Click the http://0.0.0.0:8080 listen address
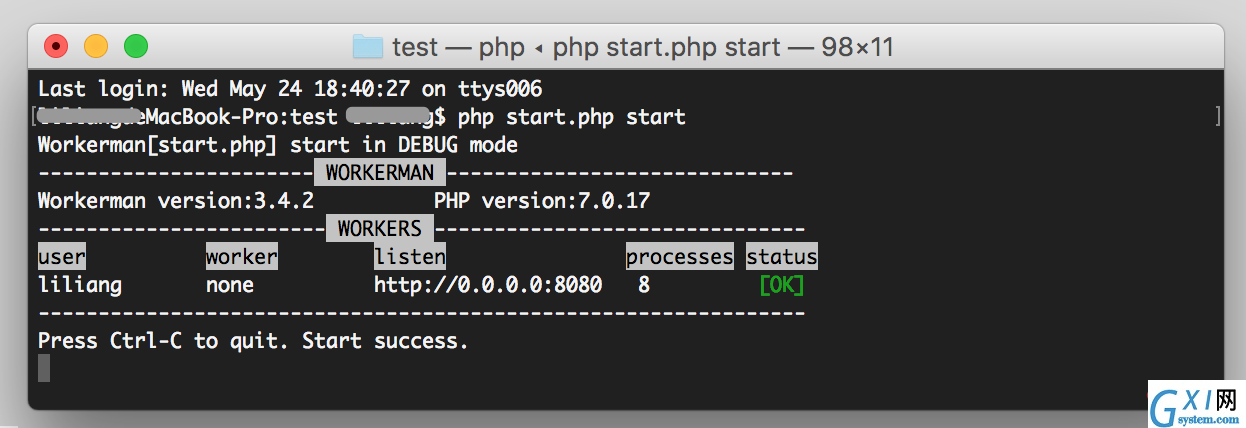 click(488, 285)
